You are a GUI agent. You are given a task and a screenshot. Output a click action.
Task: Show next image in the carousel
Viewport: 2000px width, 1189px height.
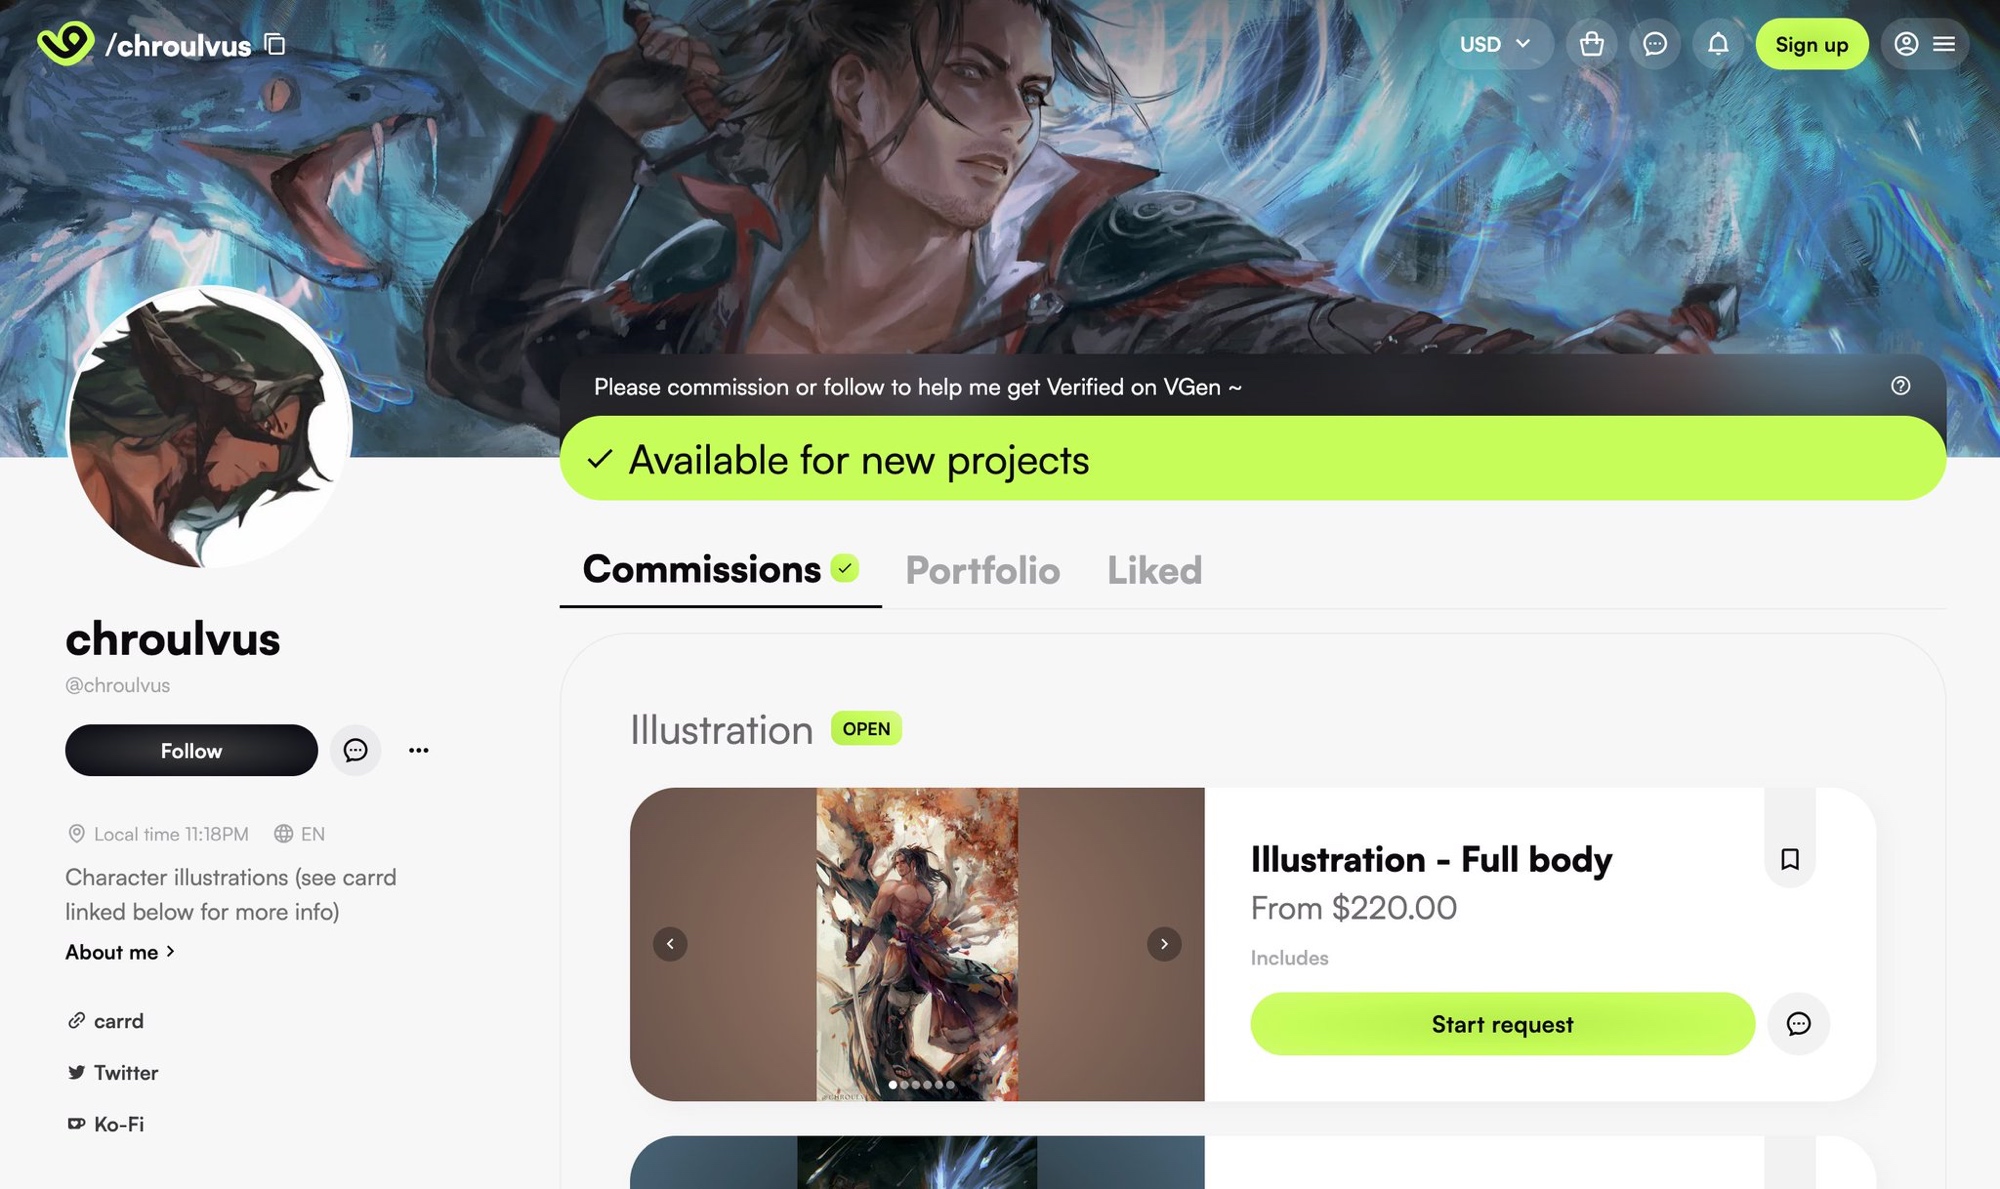click(1164, 944)
